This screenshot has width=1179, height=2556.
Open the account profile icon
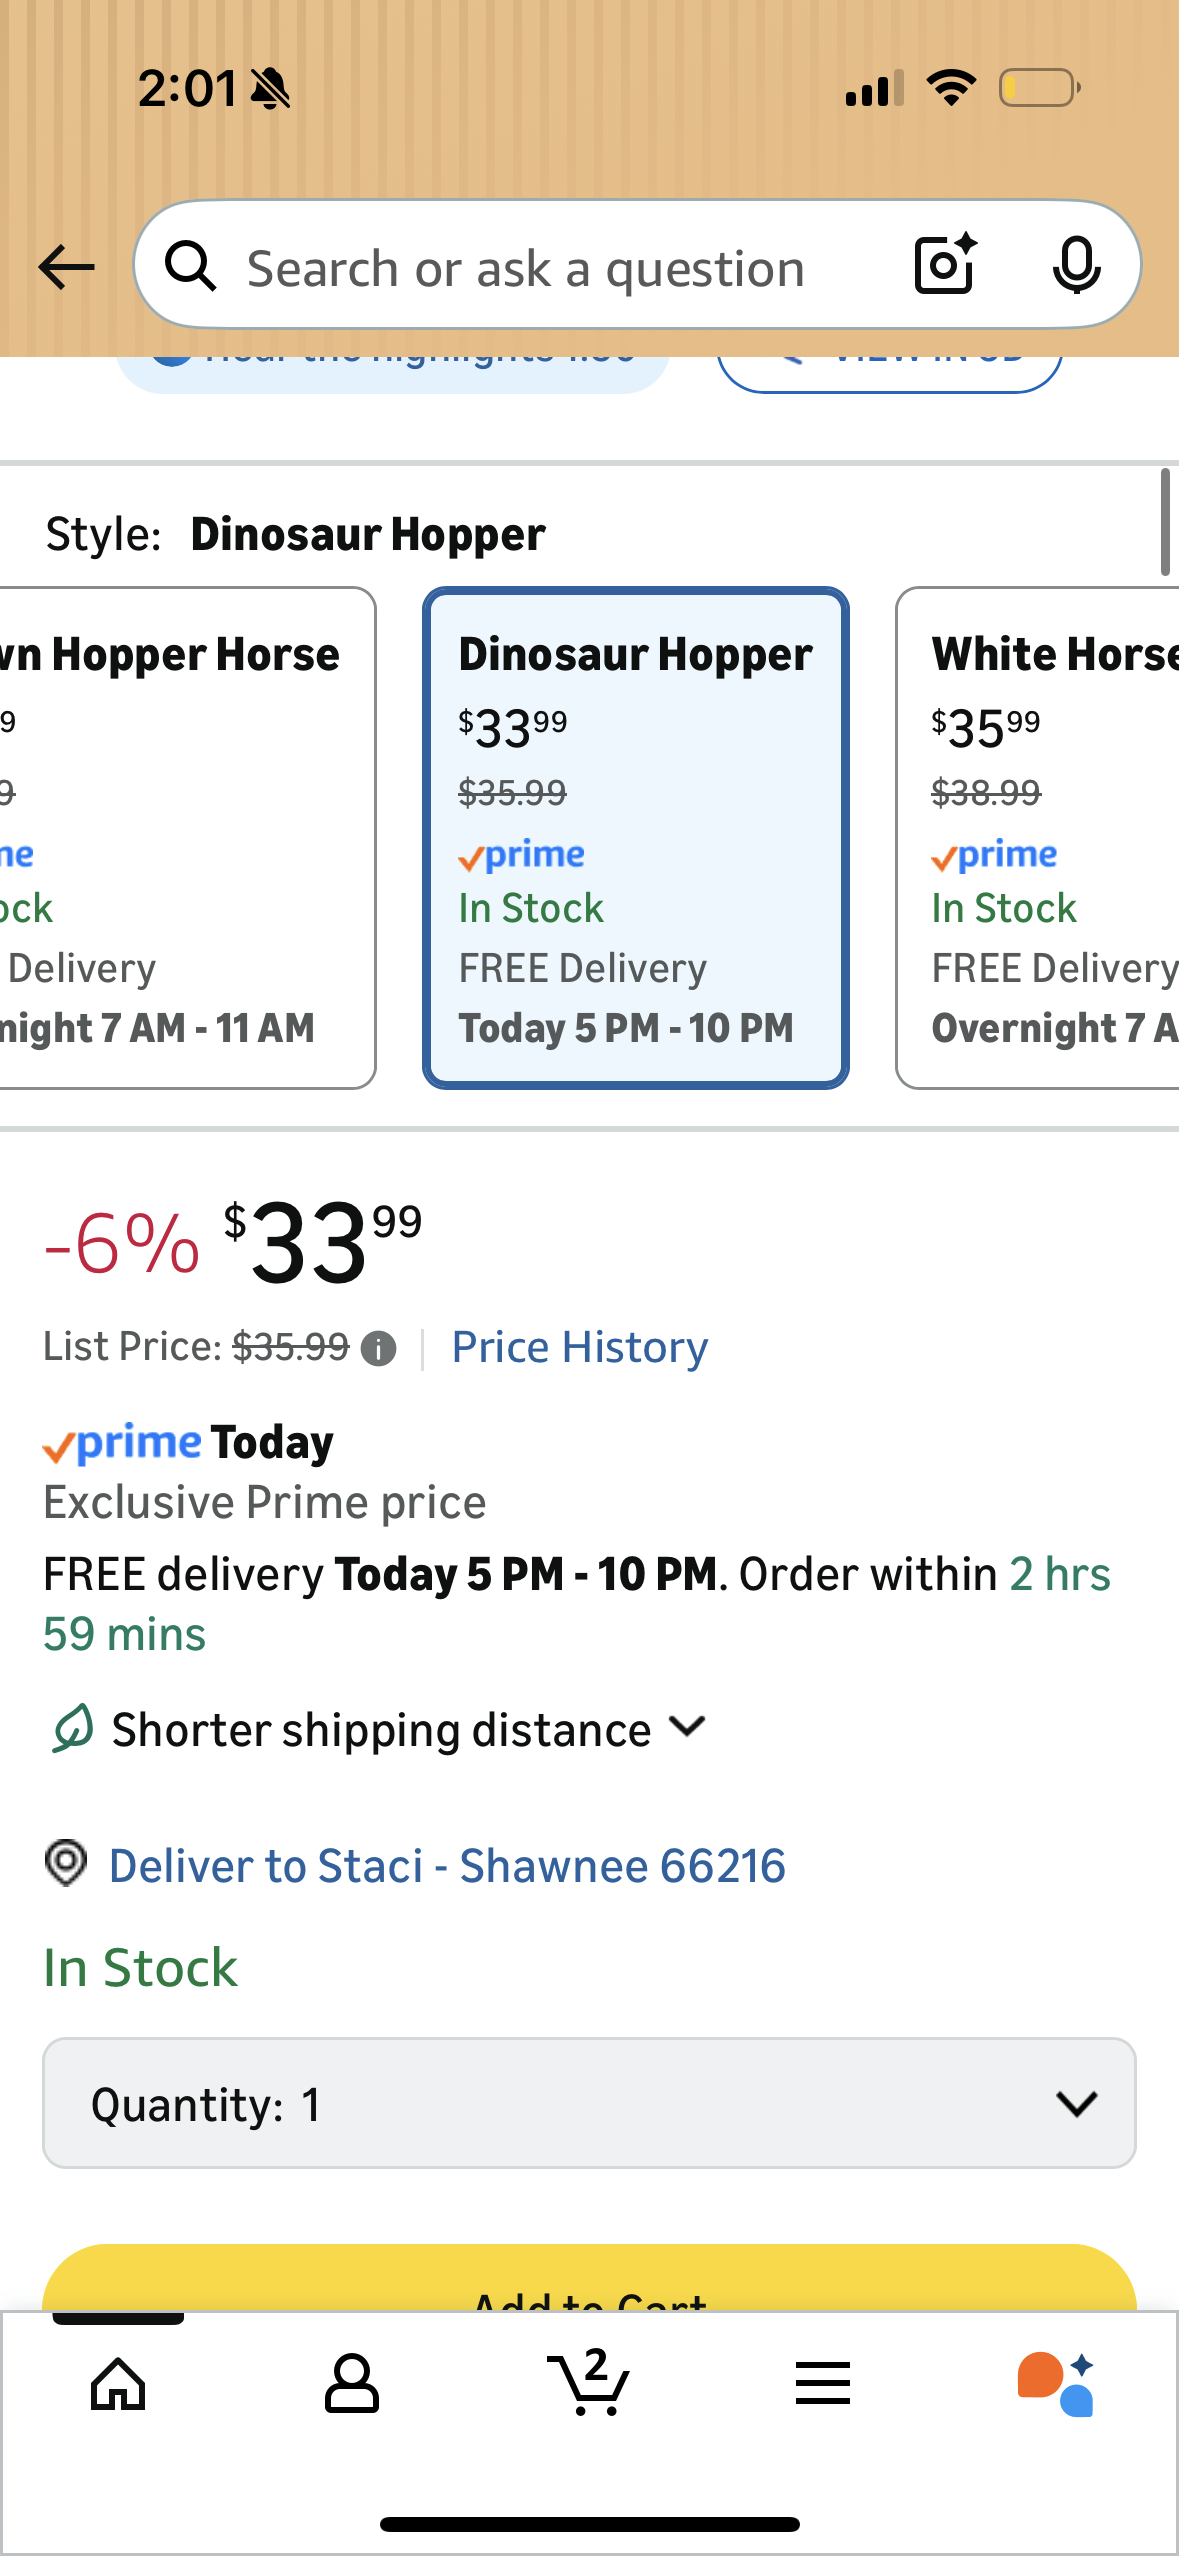coord(352,2384)
